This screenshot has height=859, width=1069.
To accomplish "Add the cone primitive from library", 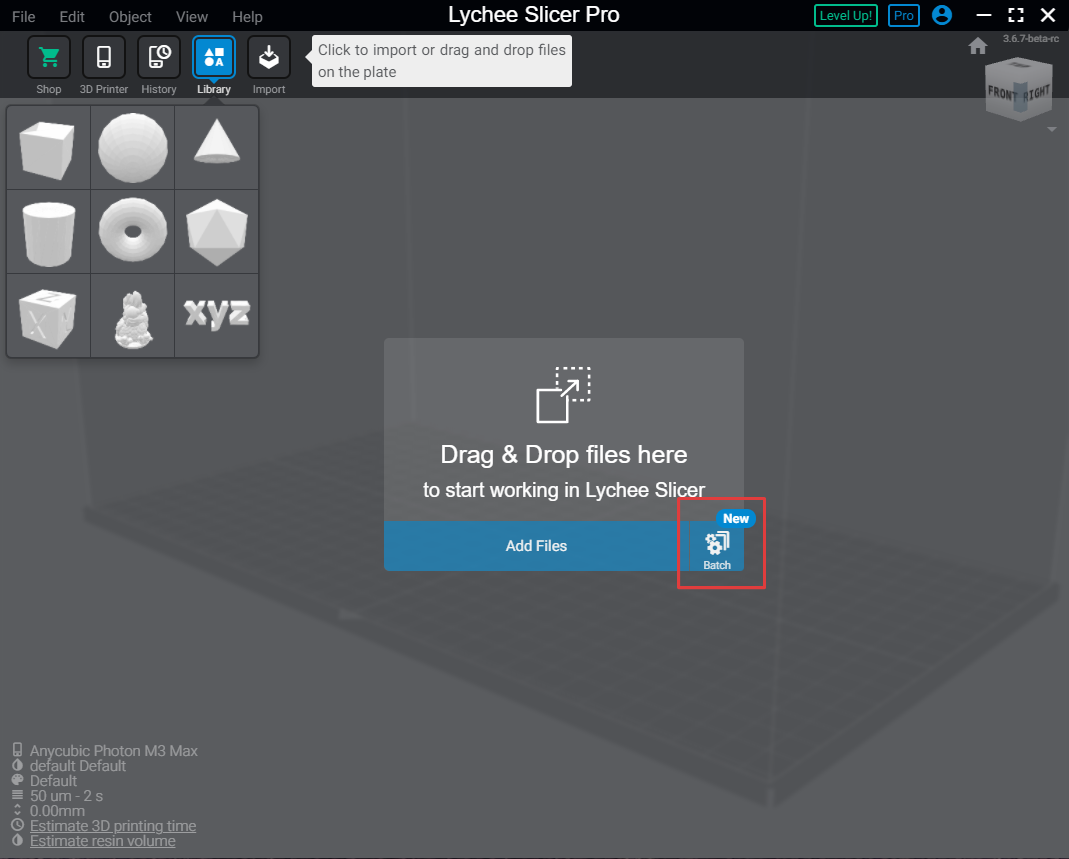I will coord(217,148).
